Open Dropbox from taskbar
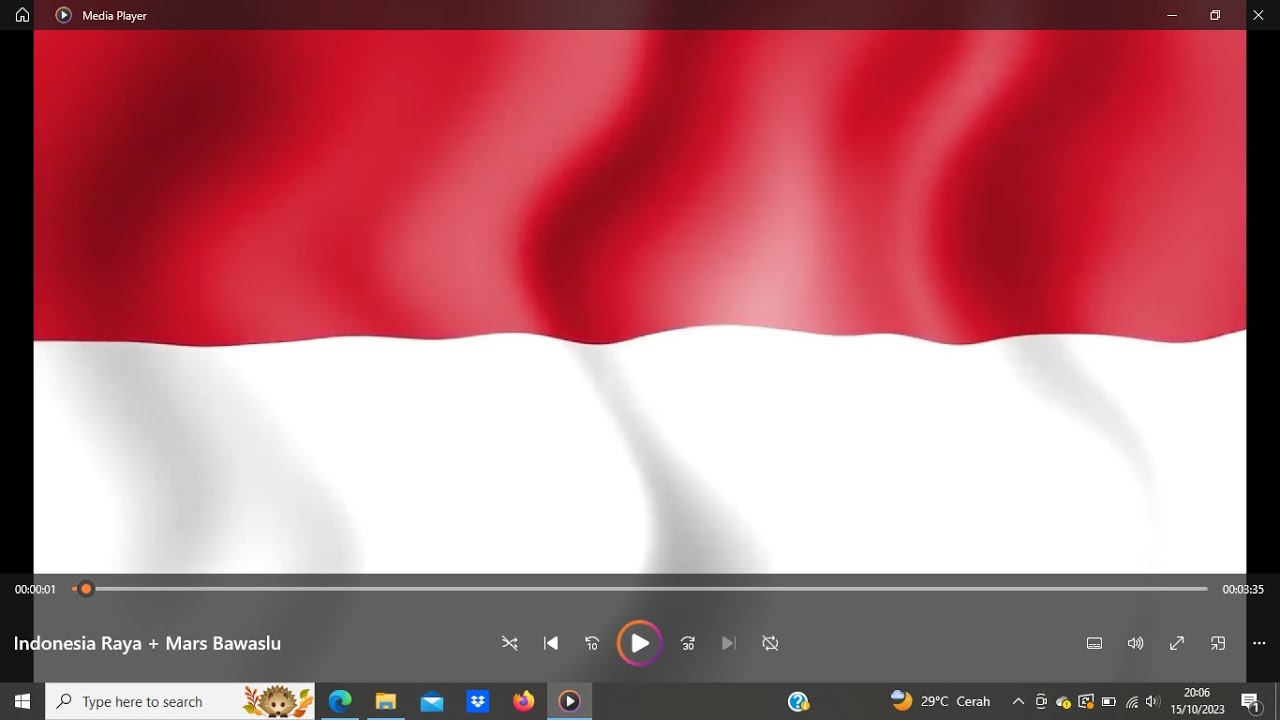 point(478,701)
